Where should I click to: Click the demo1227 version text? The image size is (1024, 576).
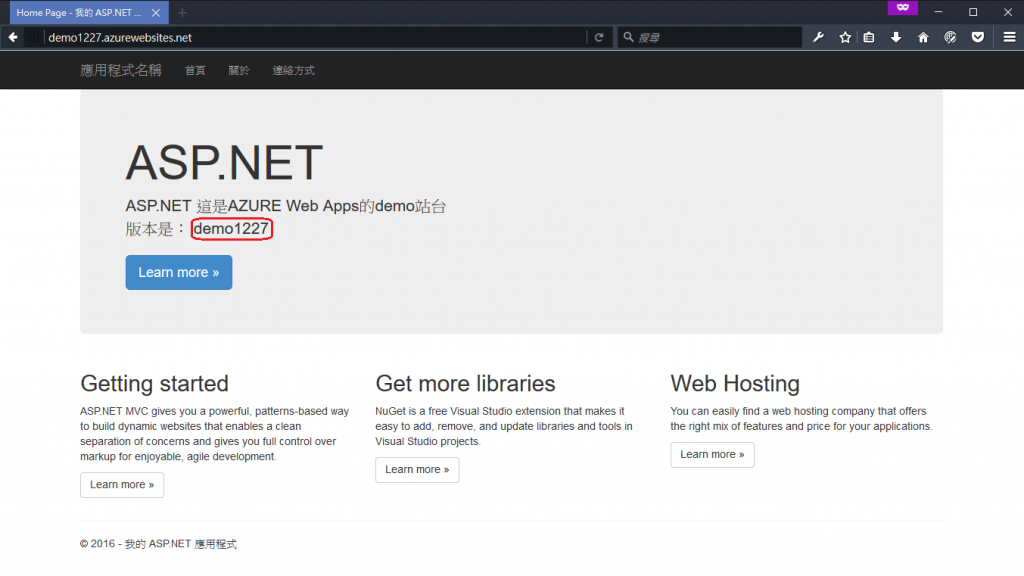pos(231,229)
